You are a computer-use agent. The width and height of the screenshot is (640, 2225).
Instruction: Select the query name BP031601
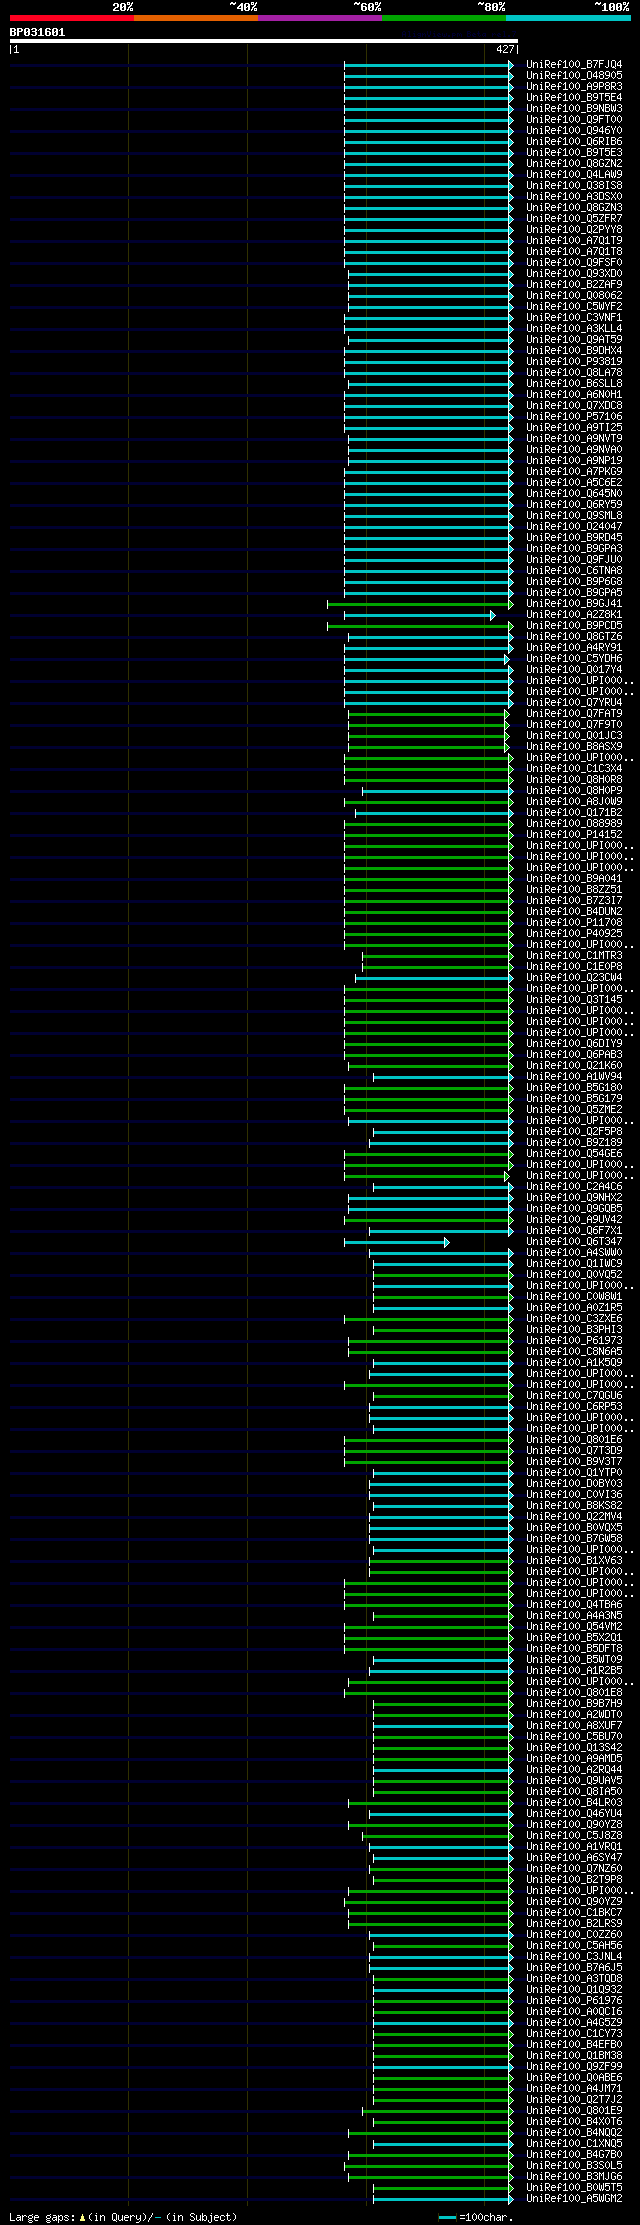point(37,32)
